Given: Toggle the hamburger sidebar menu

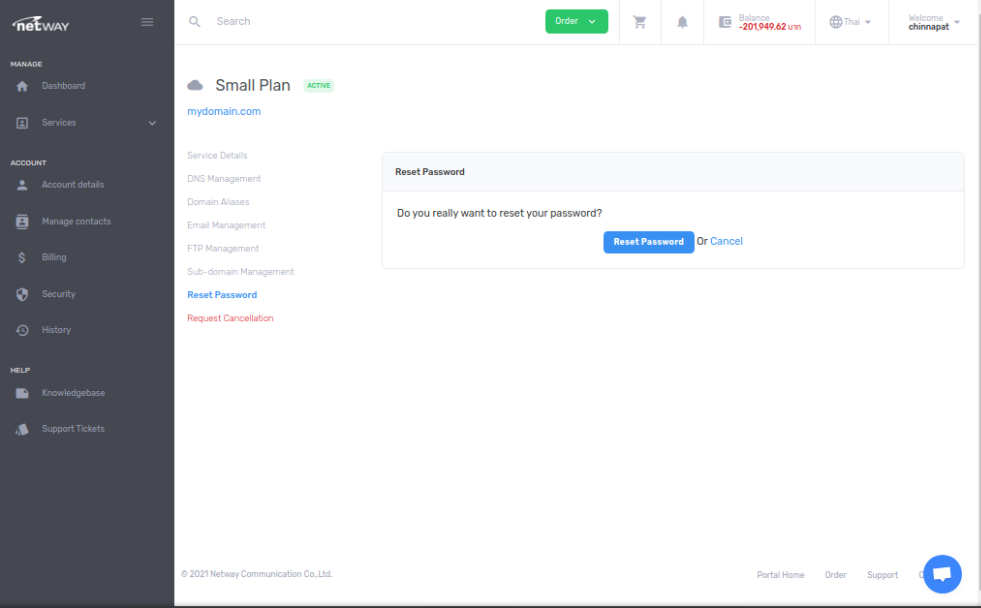Looking at the screenshot, I should pyautogui.click(x=147, y=22).
